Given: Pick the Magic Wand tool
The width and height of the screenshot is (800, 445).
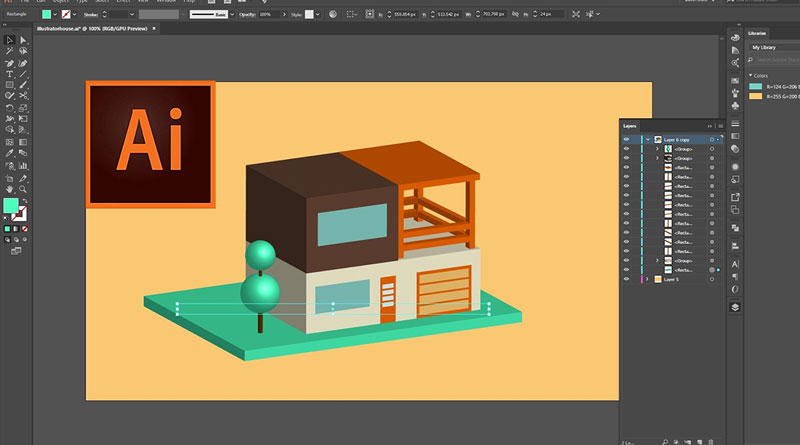Looking at the screenshot, I should 9,51.
